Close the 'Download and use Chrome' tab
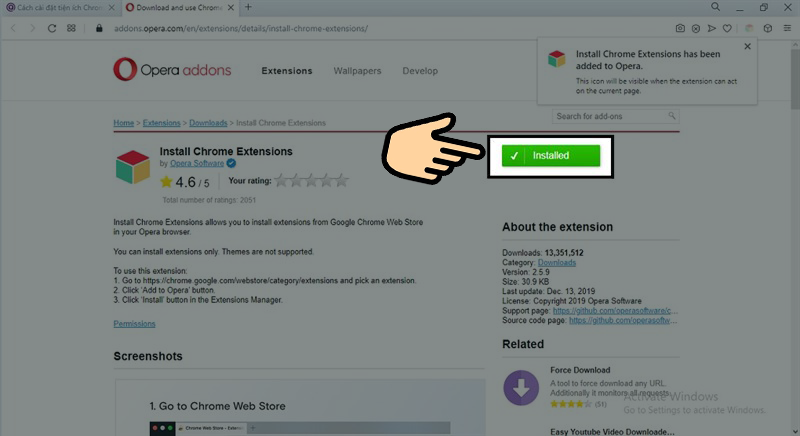800x436 pixels. tap(231, 8)
